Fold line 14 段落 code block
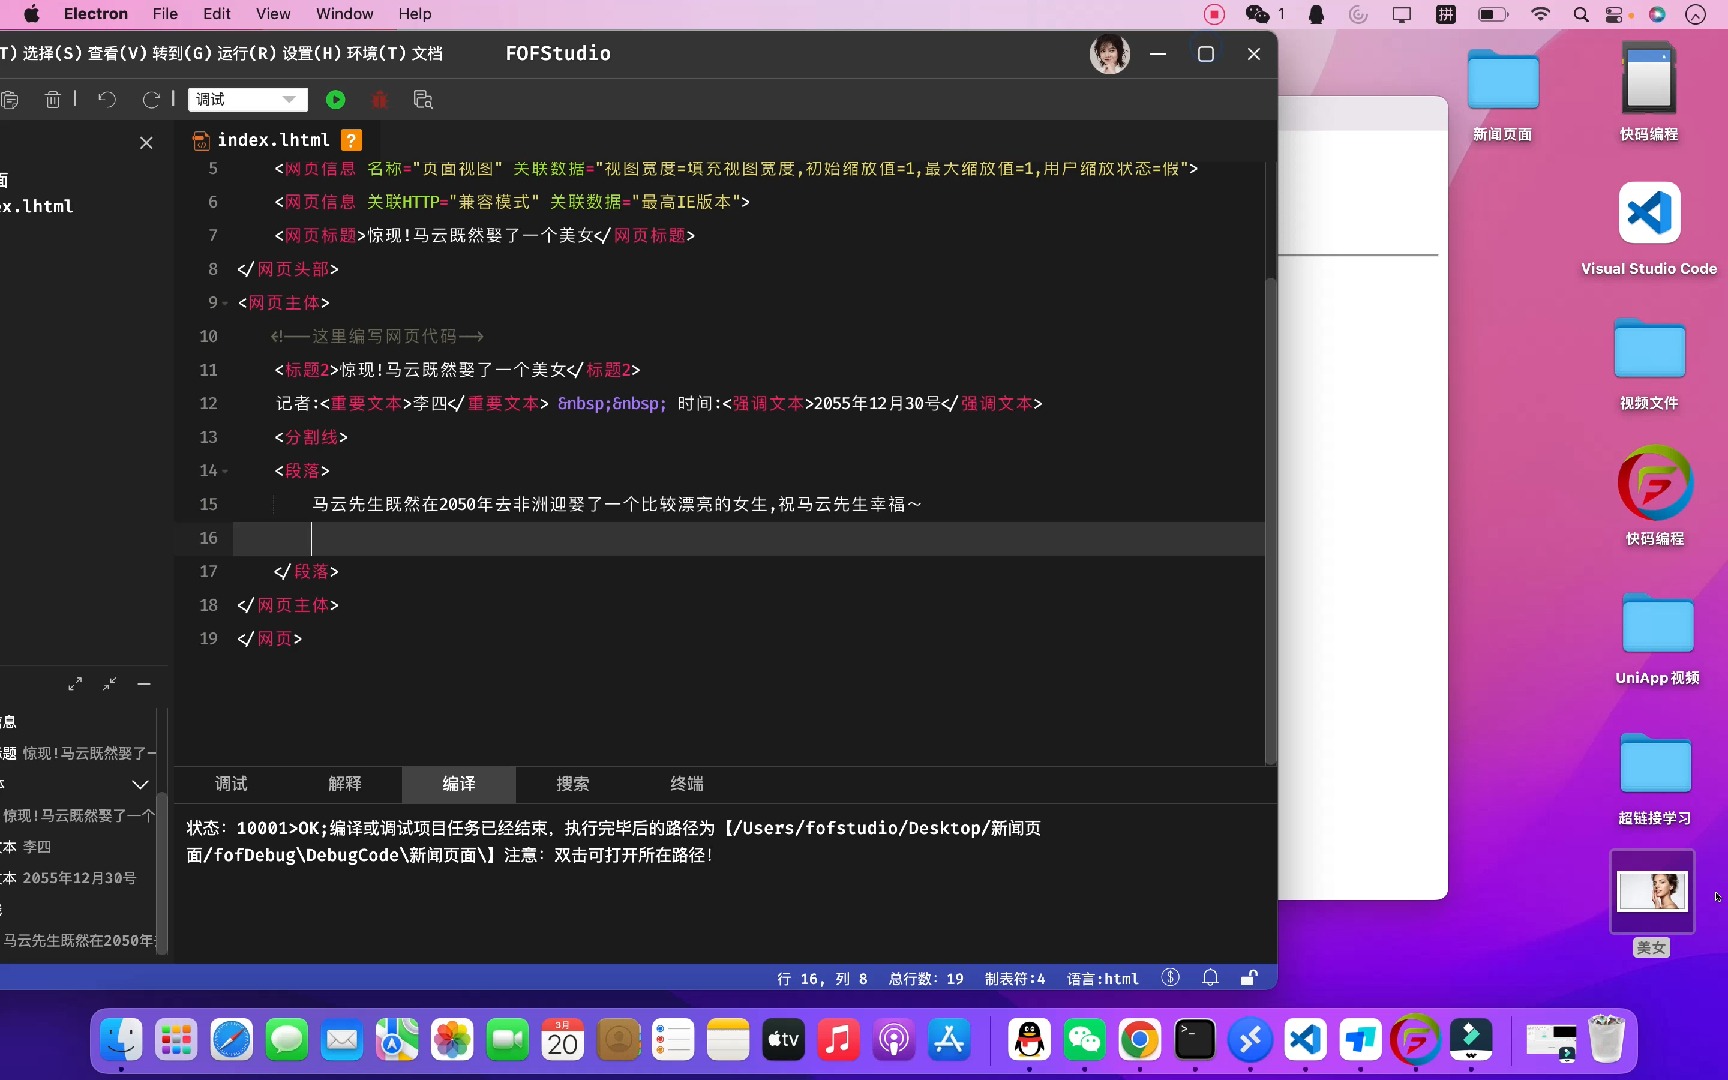Screen dimensions: 1728x1080 pos(226,471)
